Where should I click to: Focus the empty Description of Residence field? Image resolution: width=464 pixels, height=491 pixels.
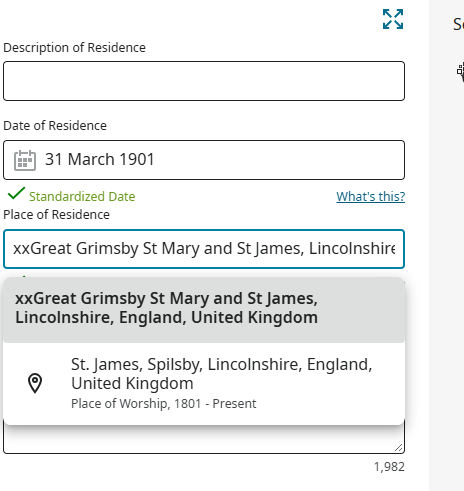204,81
